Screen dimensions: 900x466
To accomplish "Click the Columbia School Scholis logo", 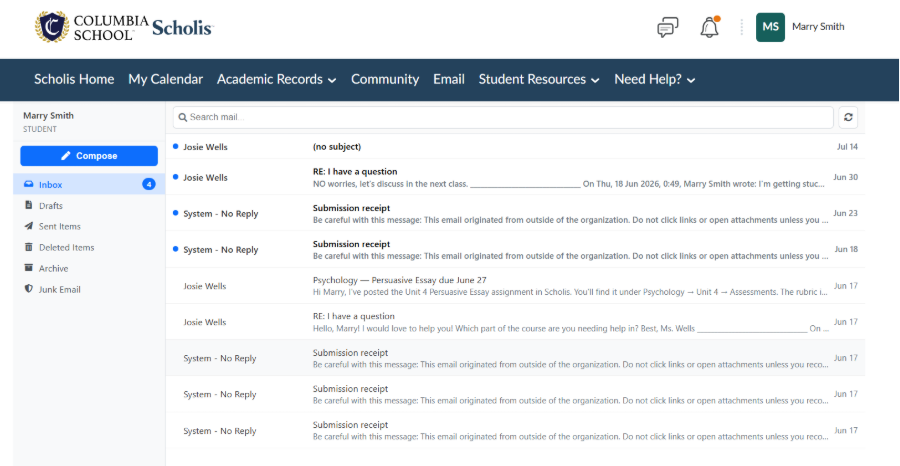I will point(124,27).
